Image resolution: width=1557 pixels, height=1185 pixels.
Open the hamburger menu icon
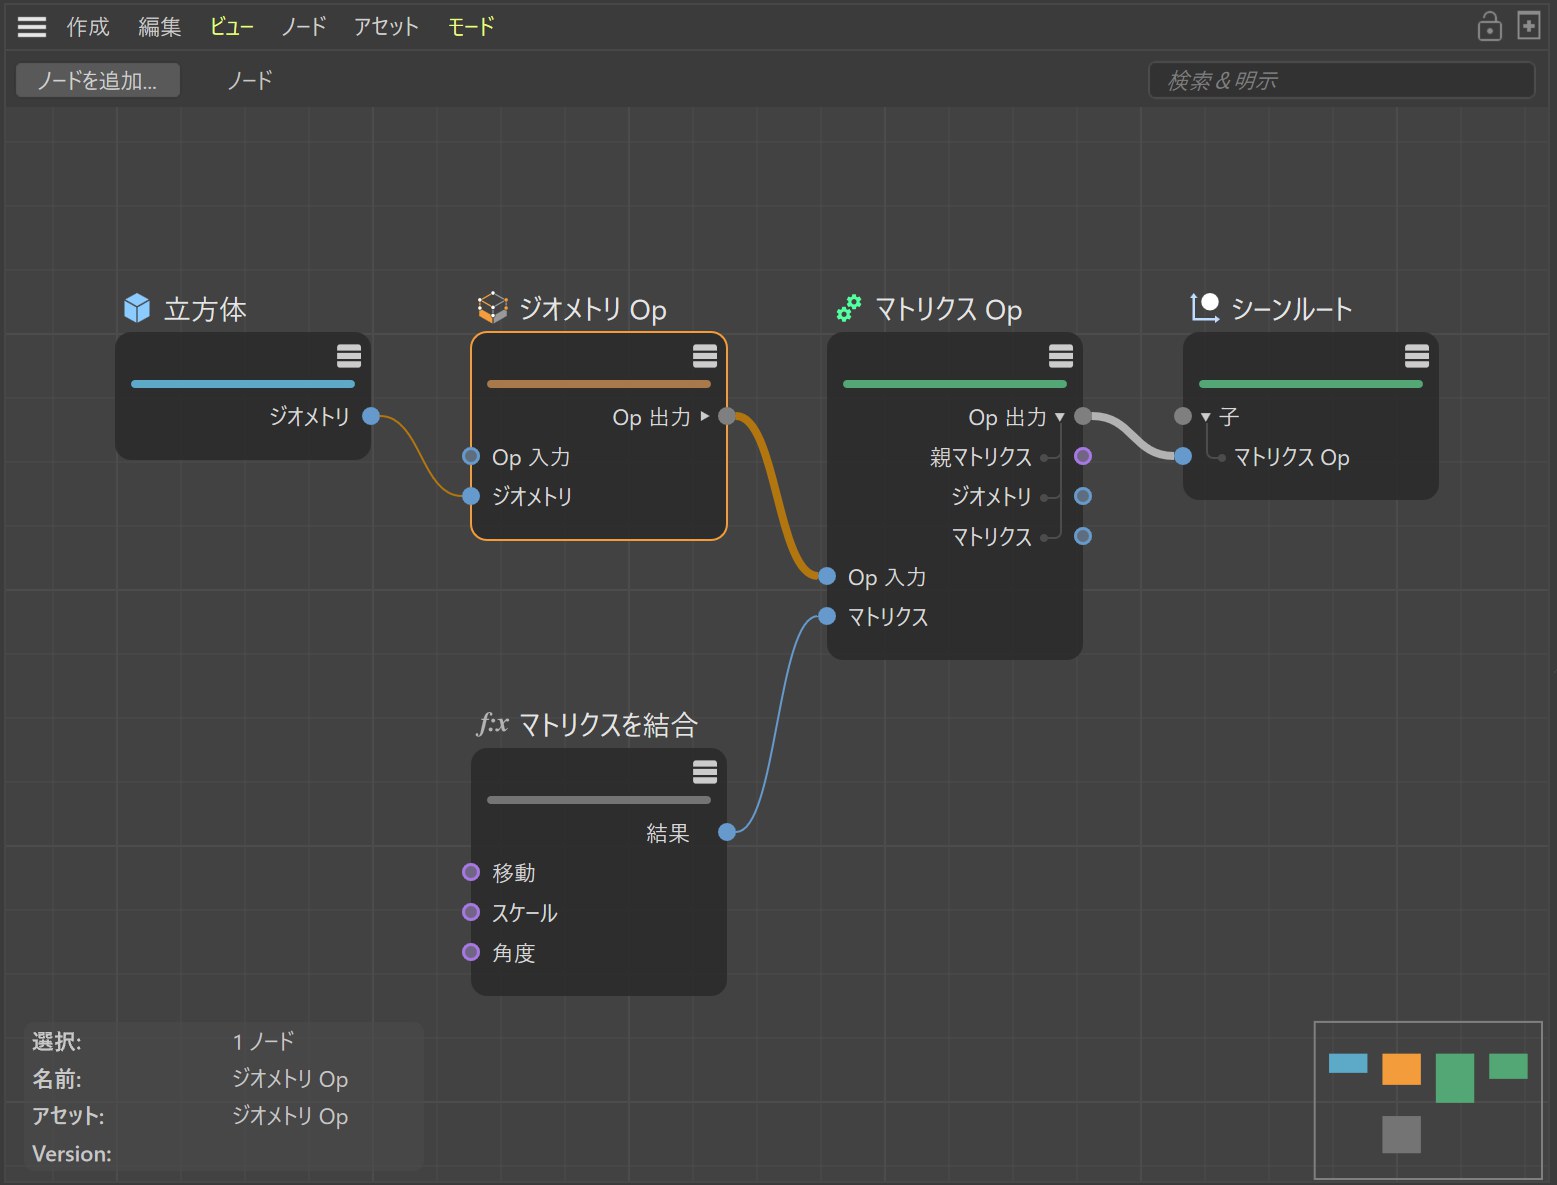click(x=32, y=27)
